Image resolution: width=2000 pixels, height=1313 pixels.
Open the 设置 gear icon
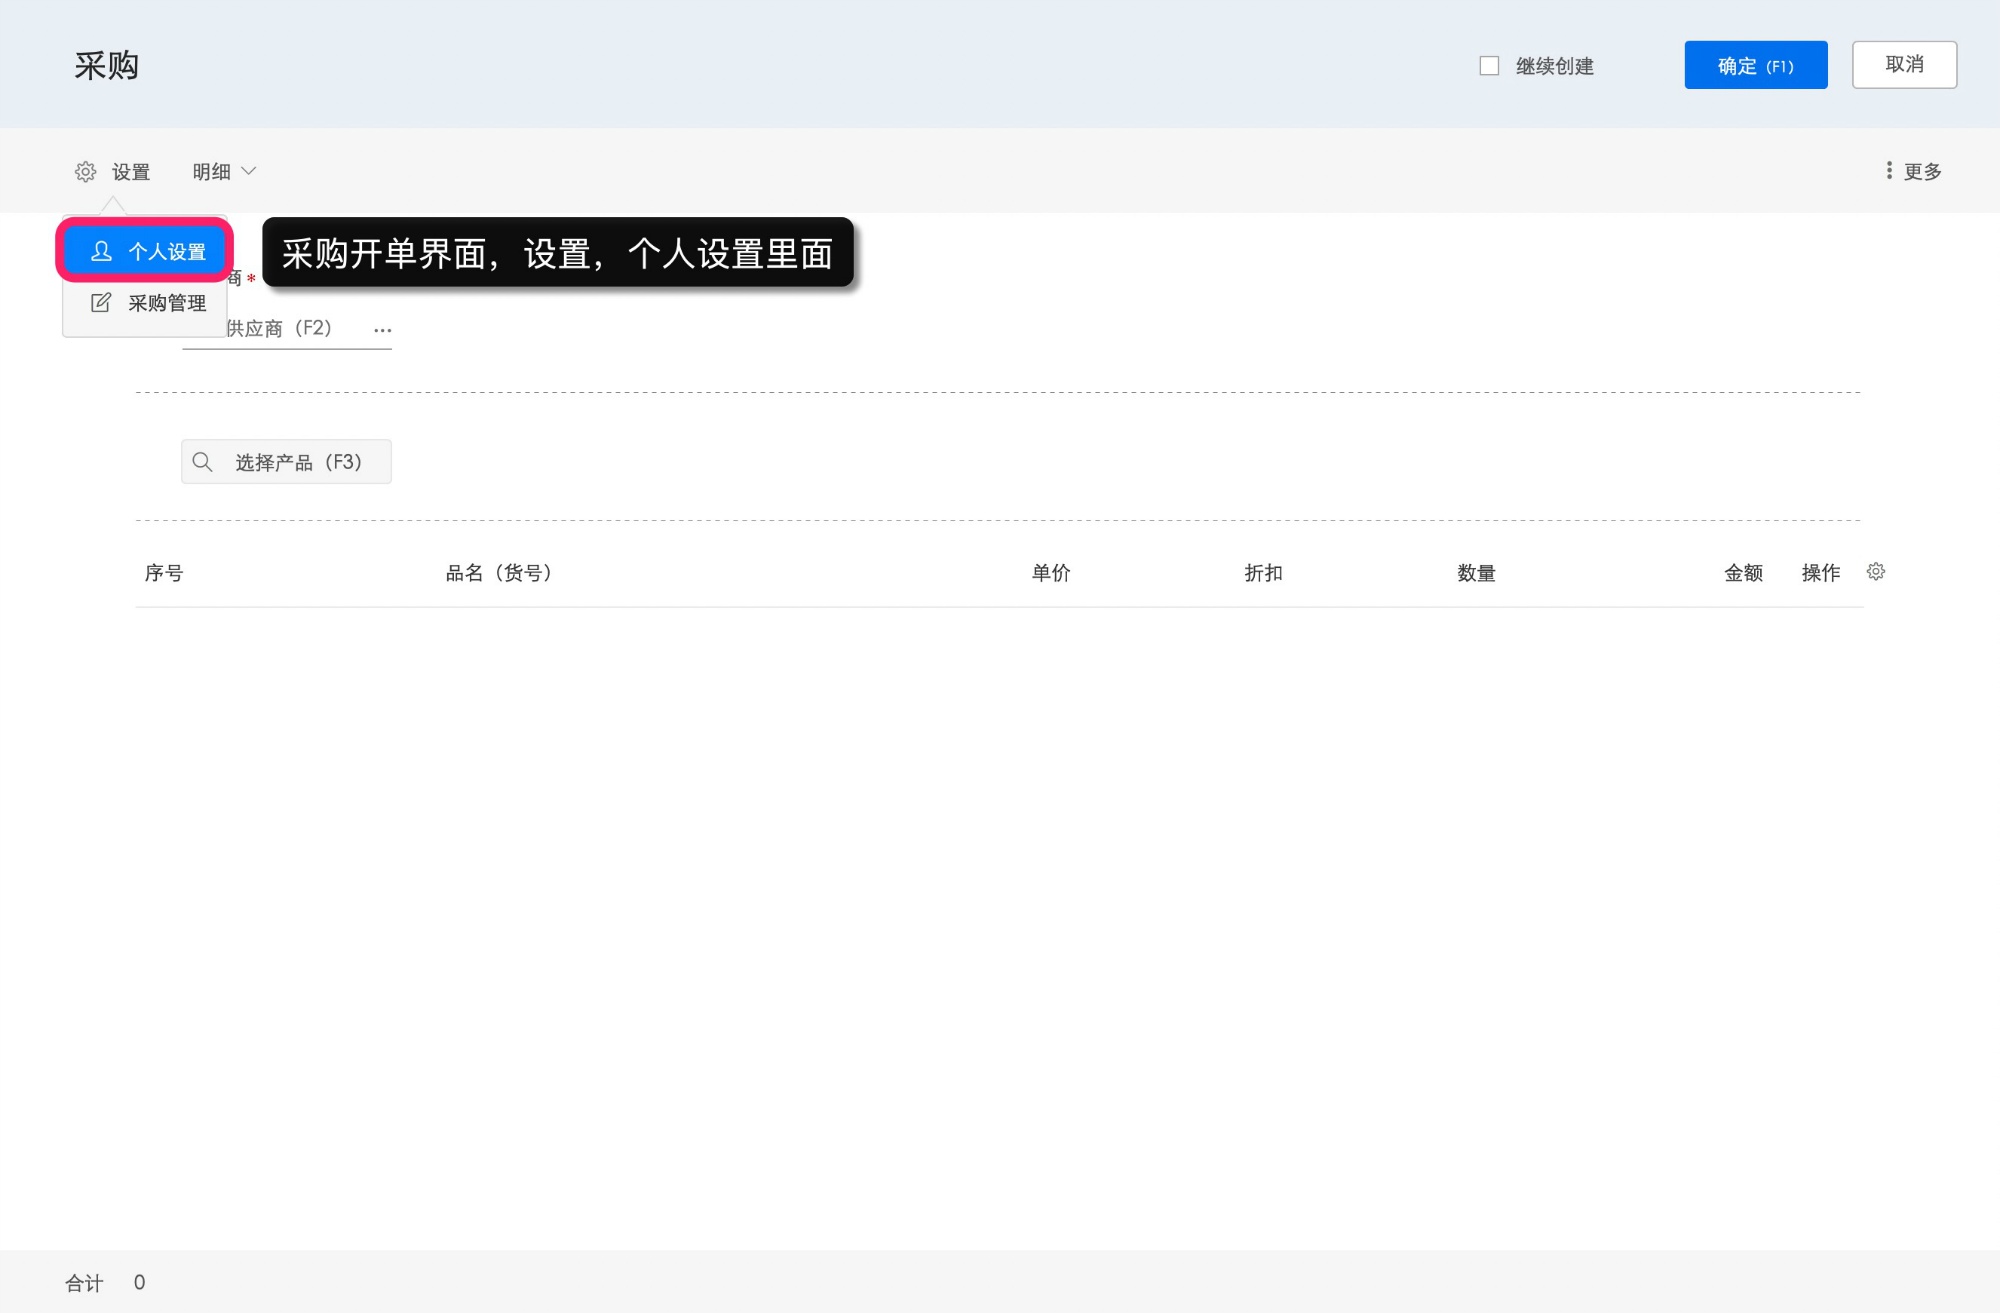tap(86, 172)
